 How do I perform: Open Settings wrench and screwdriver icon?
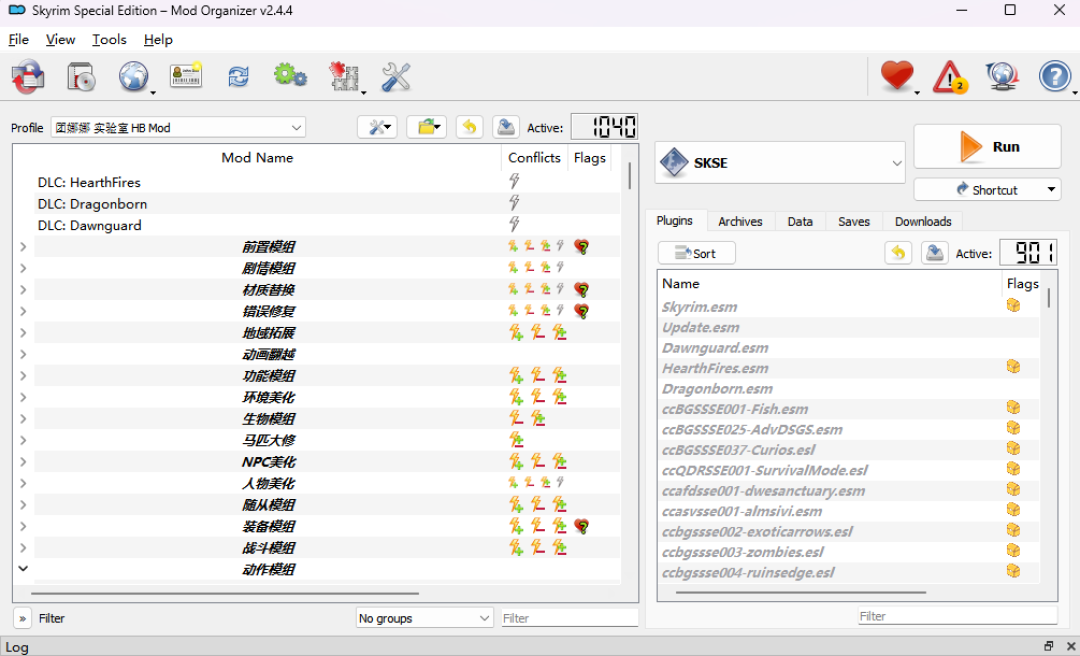pyautogui.click(x=396, y=76)
